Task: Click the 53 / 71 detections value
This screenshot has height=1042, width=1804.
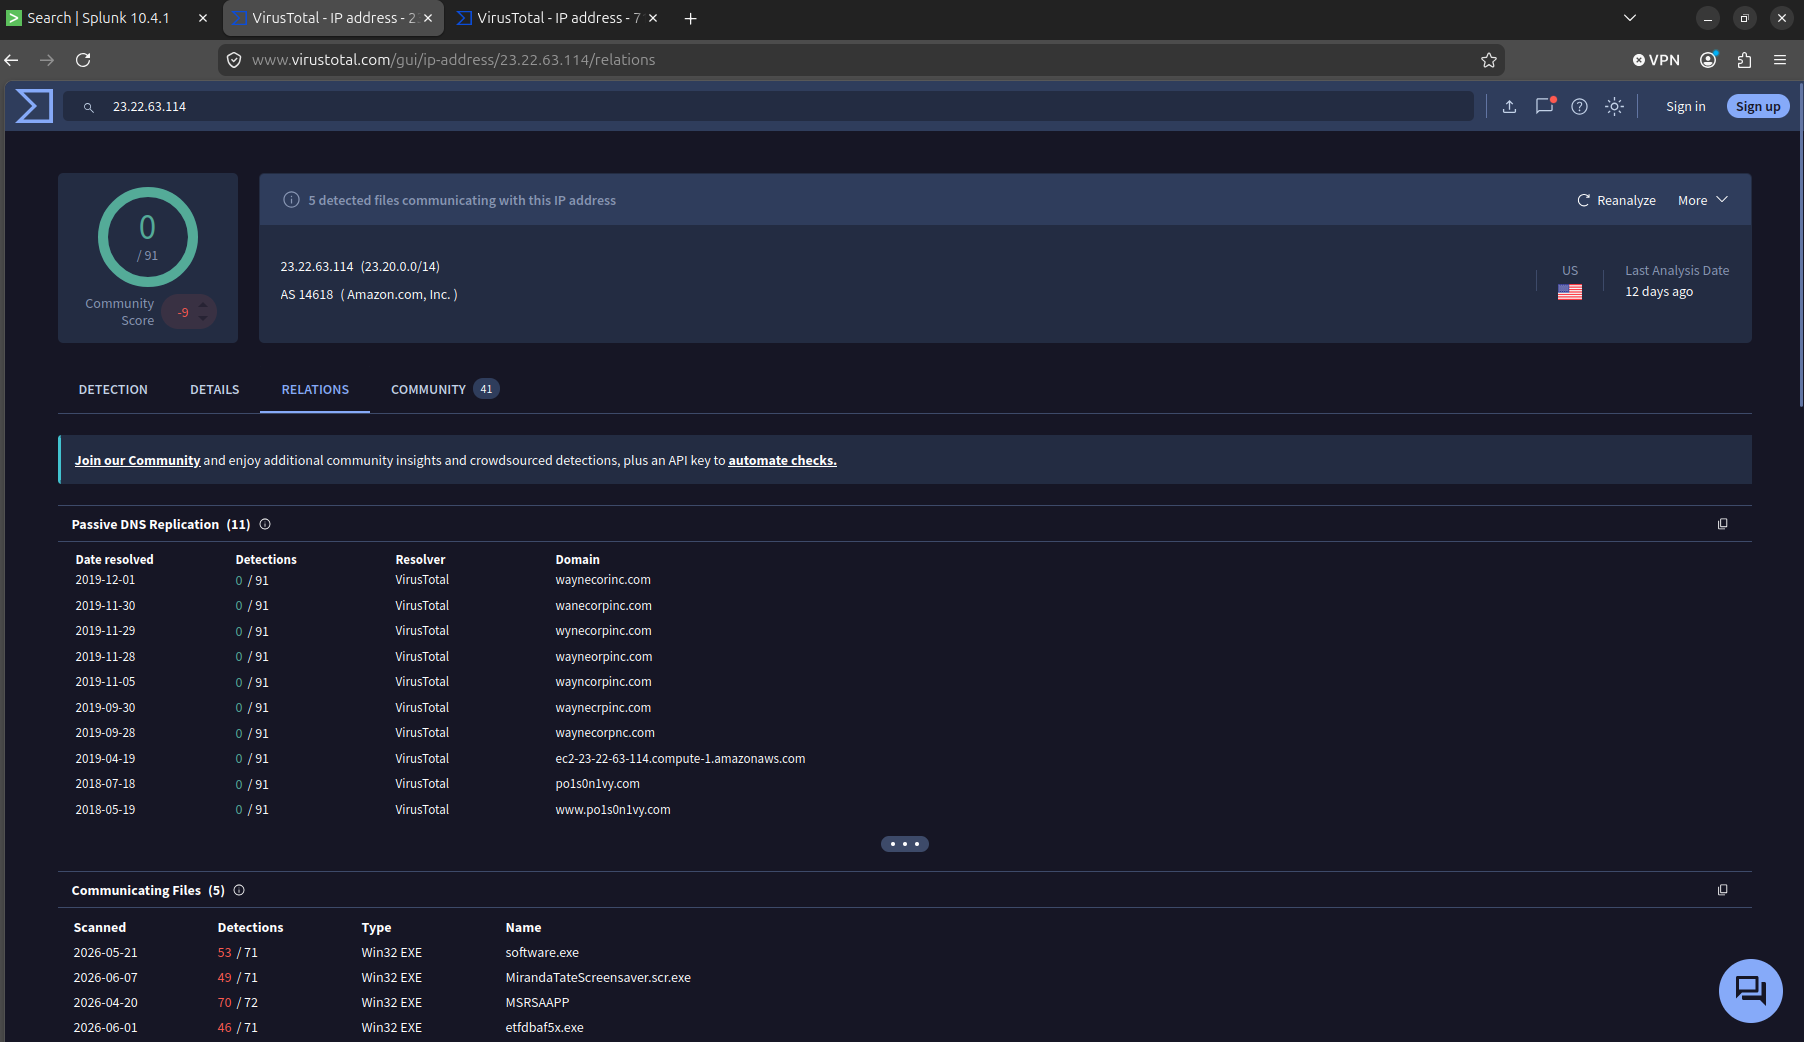Action: [237, 953]
